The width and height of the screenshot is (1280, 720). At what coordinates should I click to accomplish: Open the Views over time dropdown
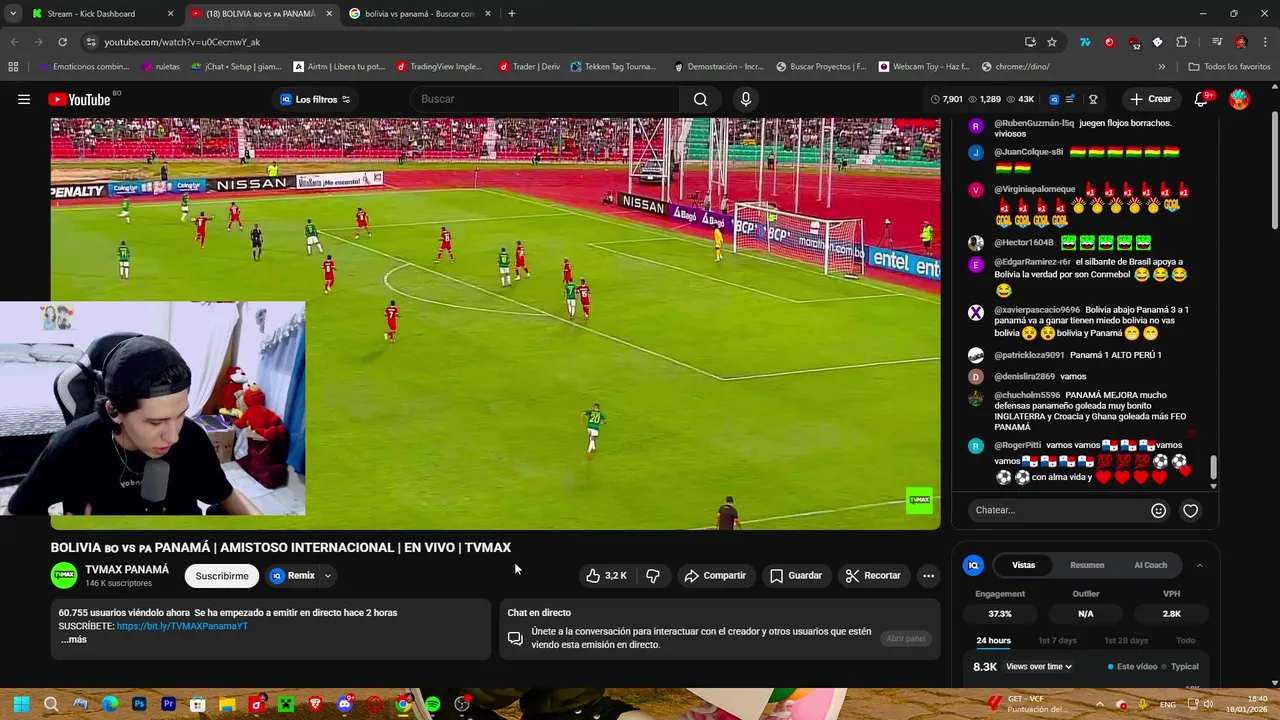tap(1039, 667)
